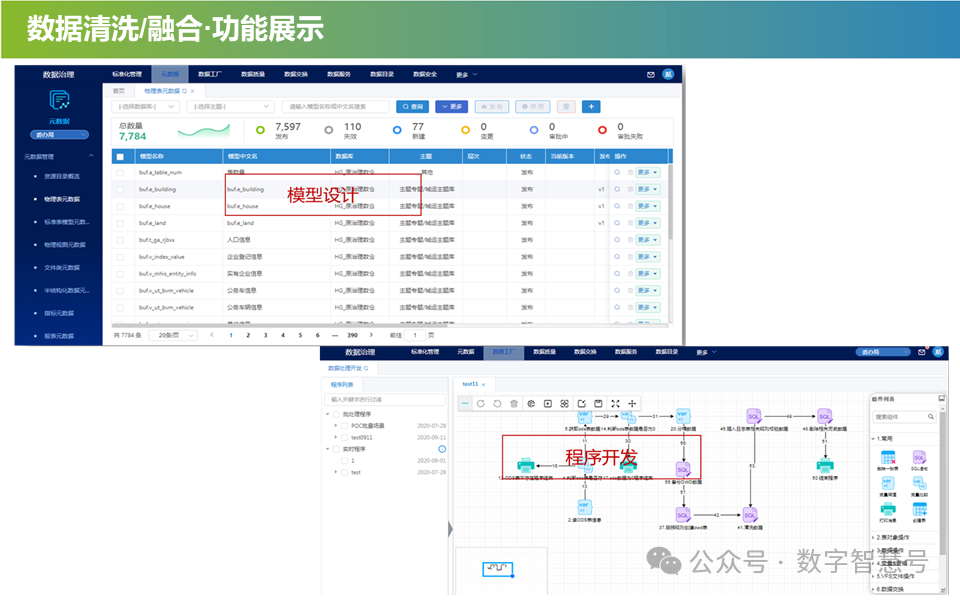Open the 选择主题 dropdown
The height and width of the screenshot is (600, 960).
click(230, 107)
